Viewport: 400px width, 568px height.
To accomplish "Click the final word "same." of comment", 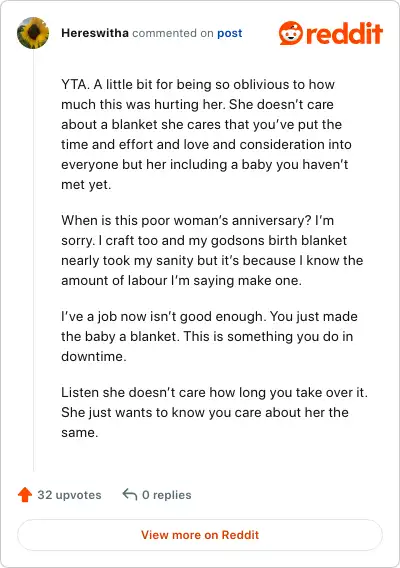I will [80, 433].
